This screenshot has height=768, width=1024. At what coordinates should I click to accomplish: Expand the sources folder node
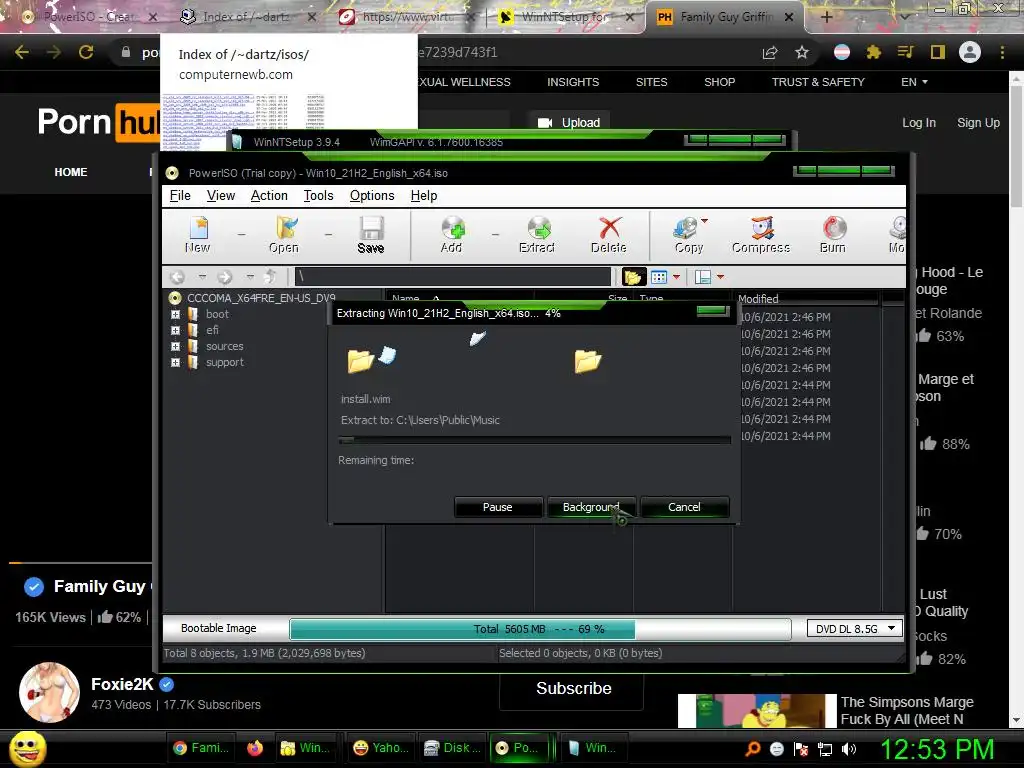click(x=175, y=346)
